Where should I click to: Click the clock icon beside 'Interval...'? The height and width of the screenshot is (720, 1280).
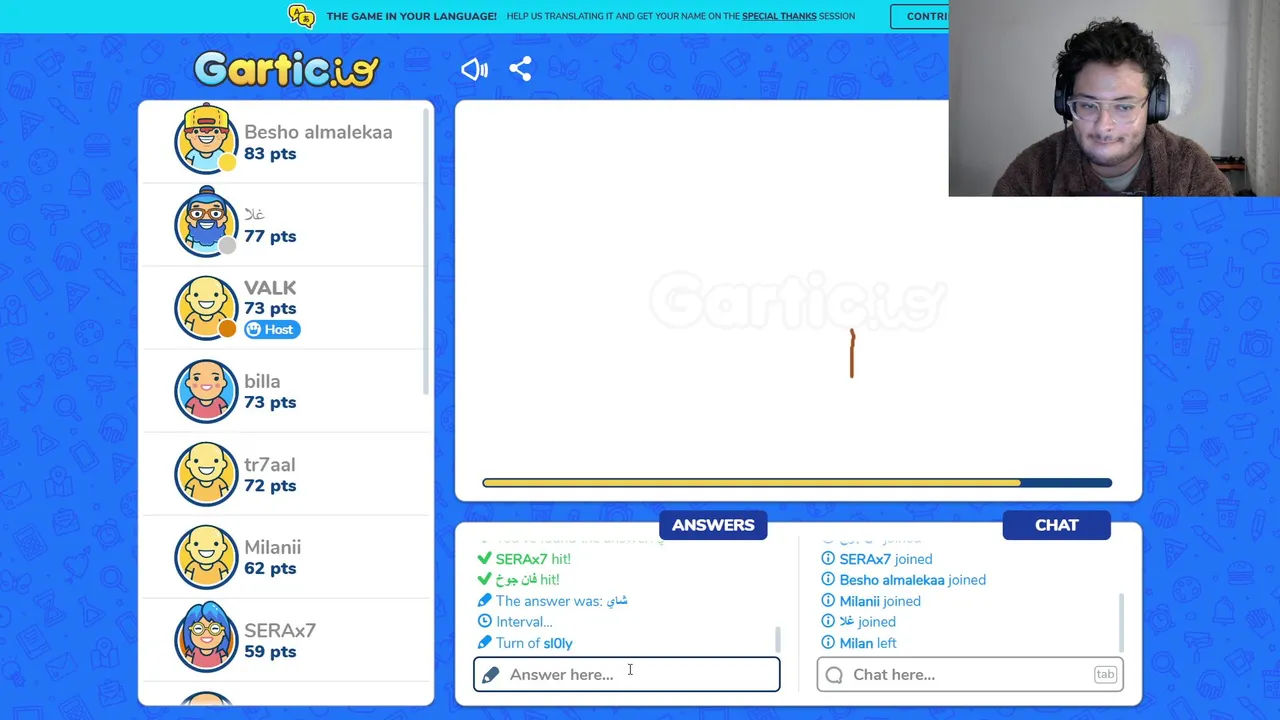pos(484,622)
